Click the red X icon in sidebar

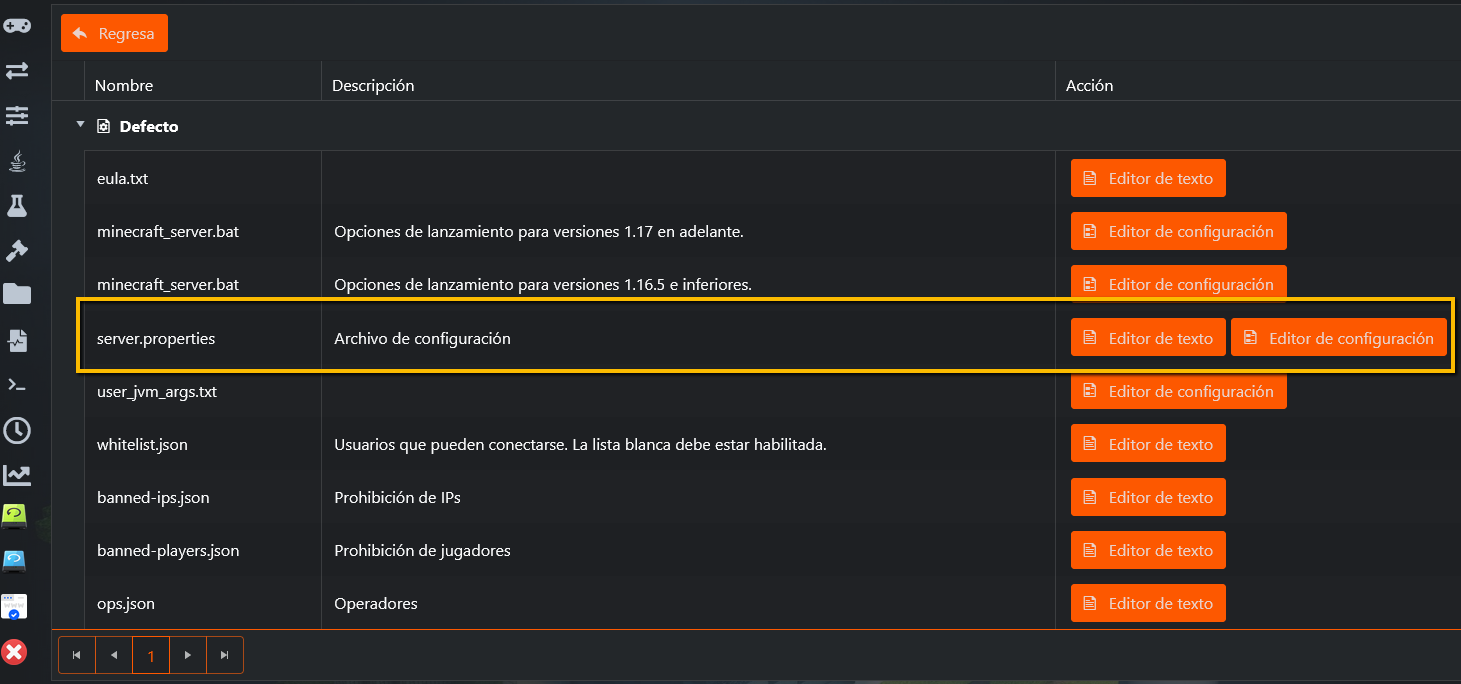(15, 653)
